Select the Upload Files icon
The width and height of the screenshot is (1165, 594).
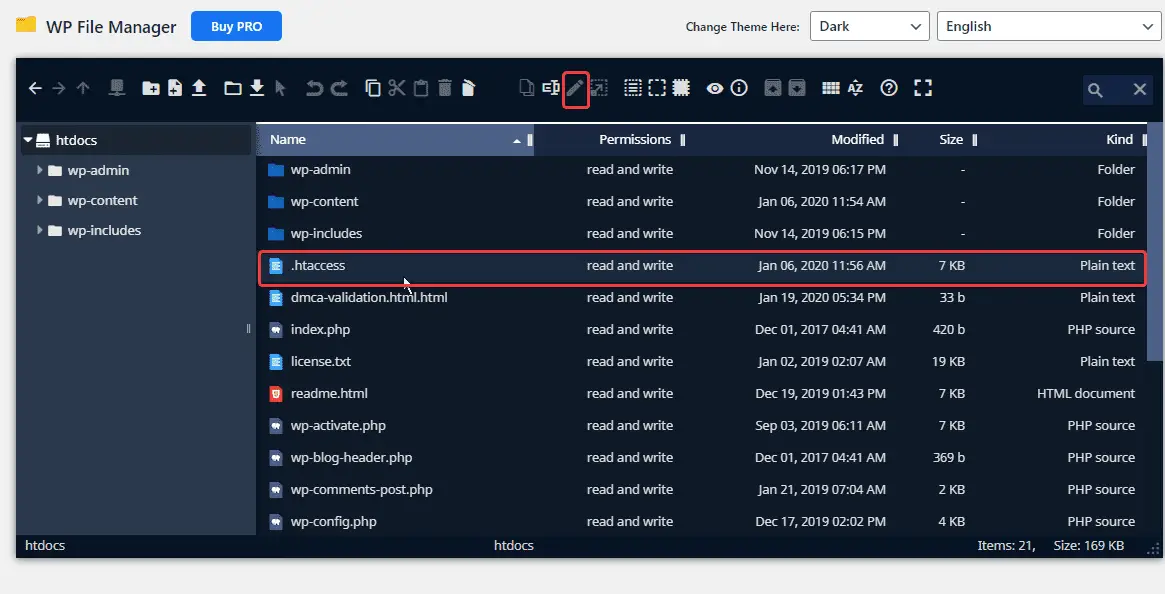[x=199, y=88]
